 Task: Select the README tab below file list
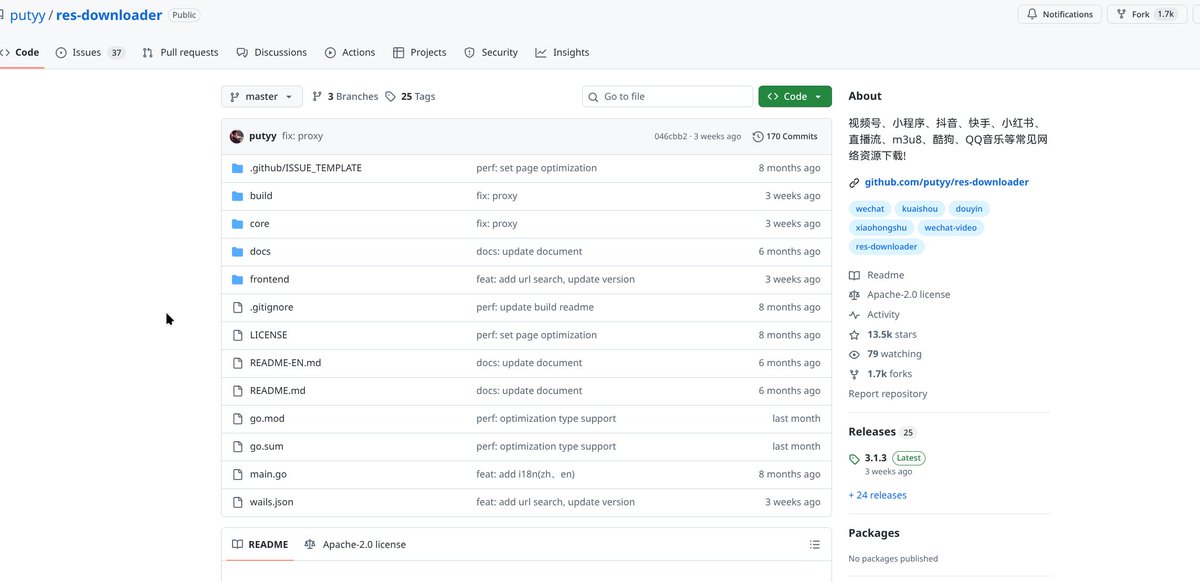pyautogui.click(x=260, y=545)
